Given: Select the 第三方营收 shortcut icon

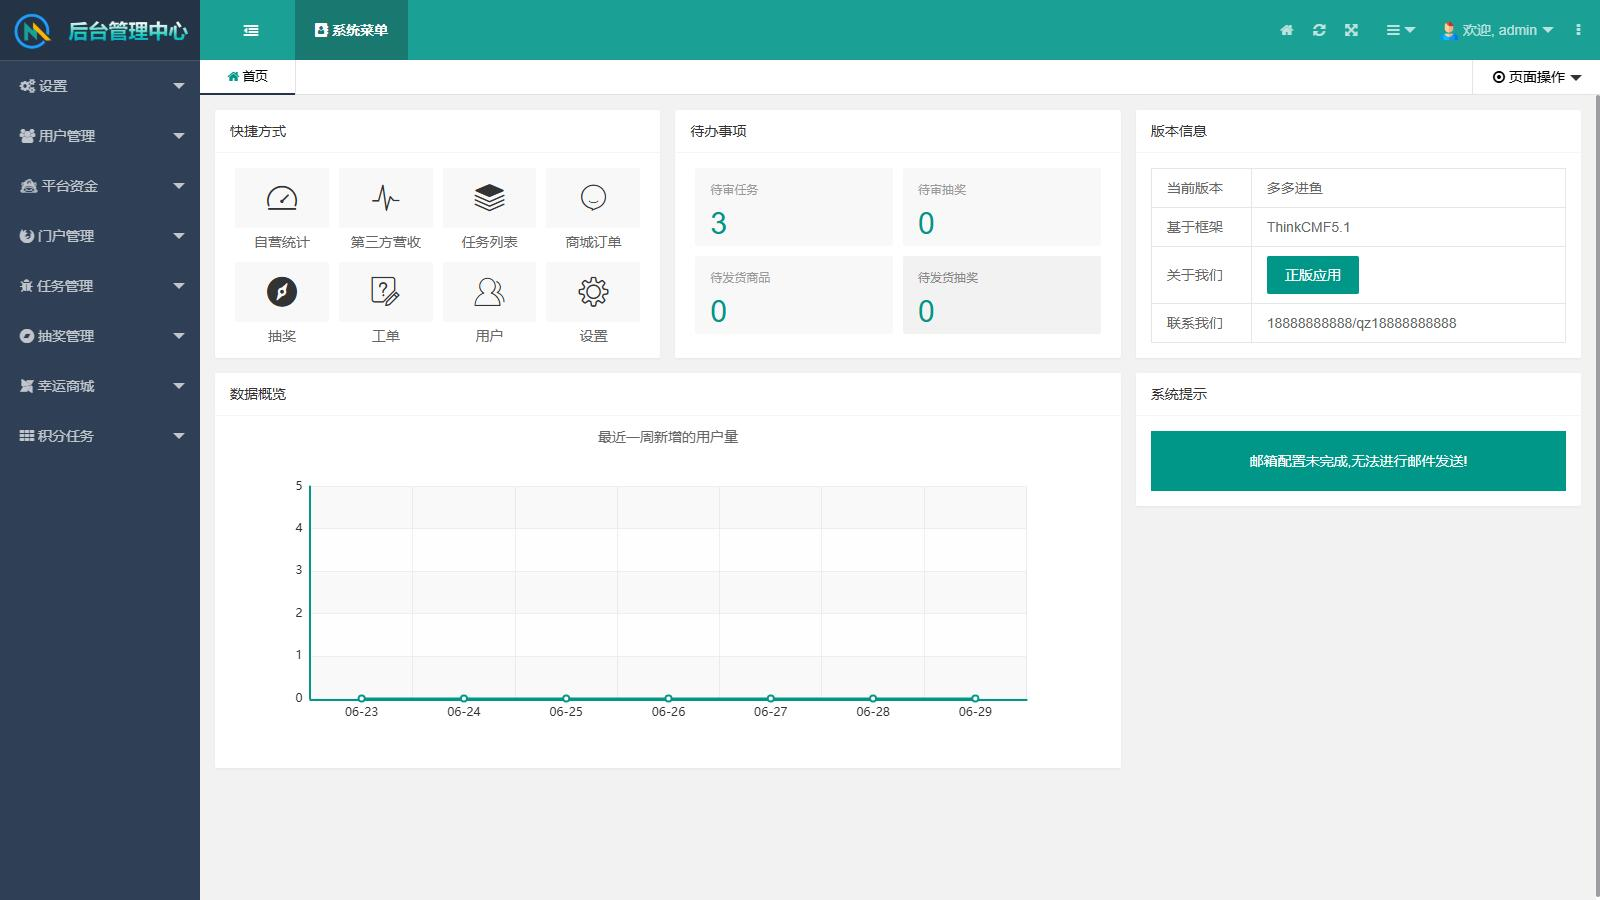Looking at the screenshot, I should (385, 197).
